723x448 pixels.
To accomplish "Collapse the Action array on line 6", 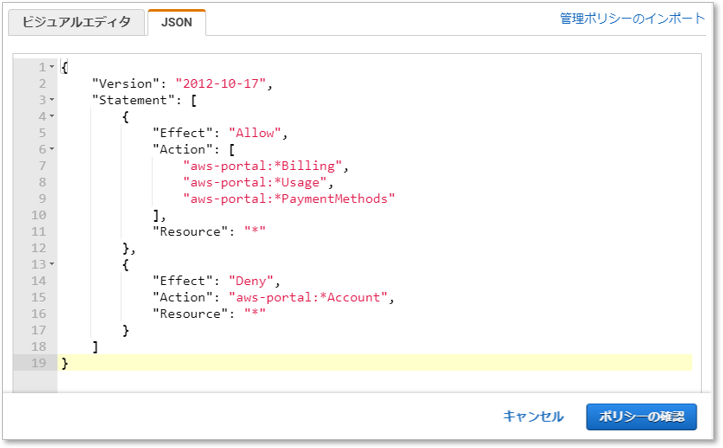I will (x=51, y=149).
